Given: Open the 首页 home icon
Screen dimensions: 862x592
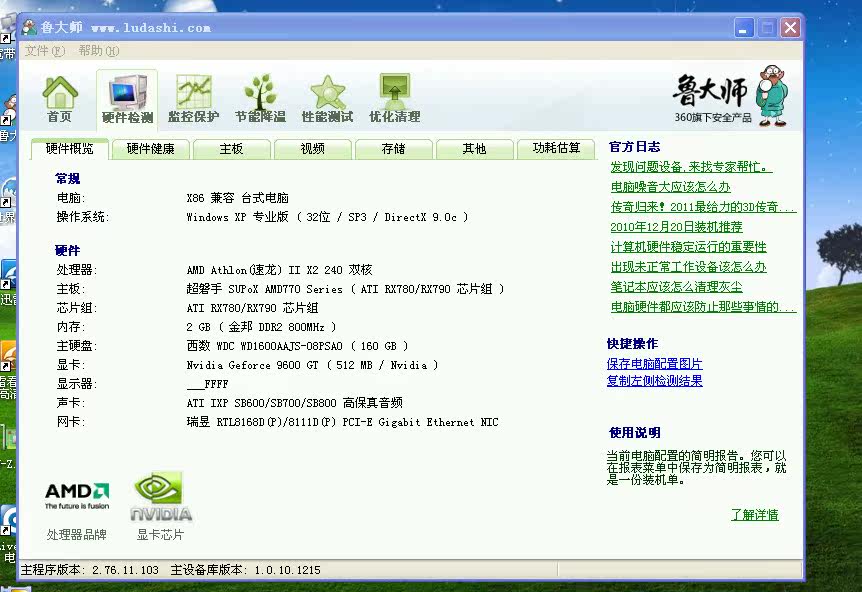Looking at the screenshot, I should coord(59,99).
